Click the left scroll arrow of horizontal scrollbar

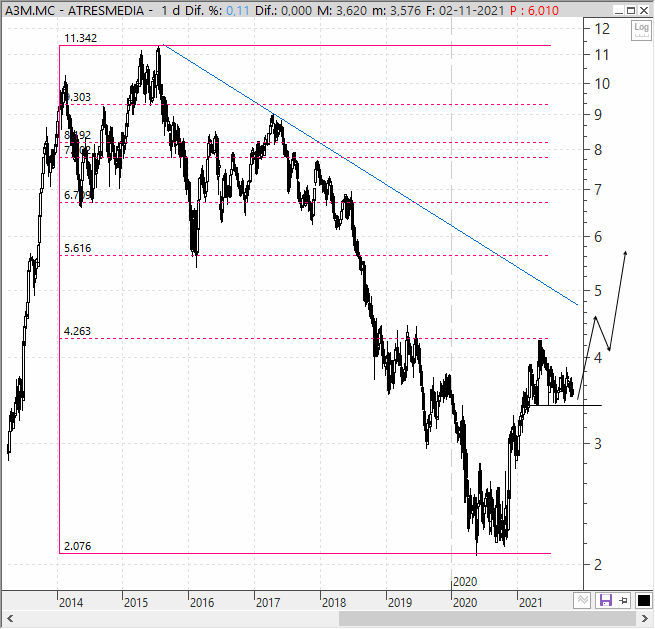tap(10, 619)
